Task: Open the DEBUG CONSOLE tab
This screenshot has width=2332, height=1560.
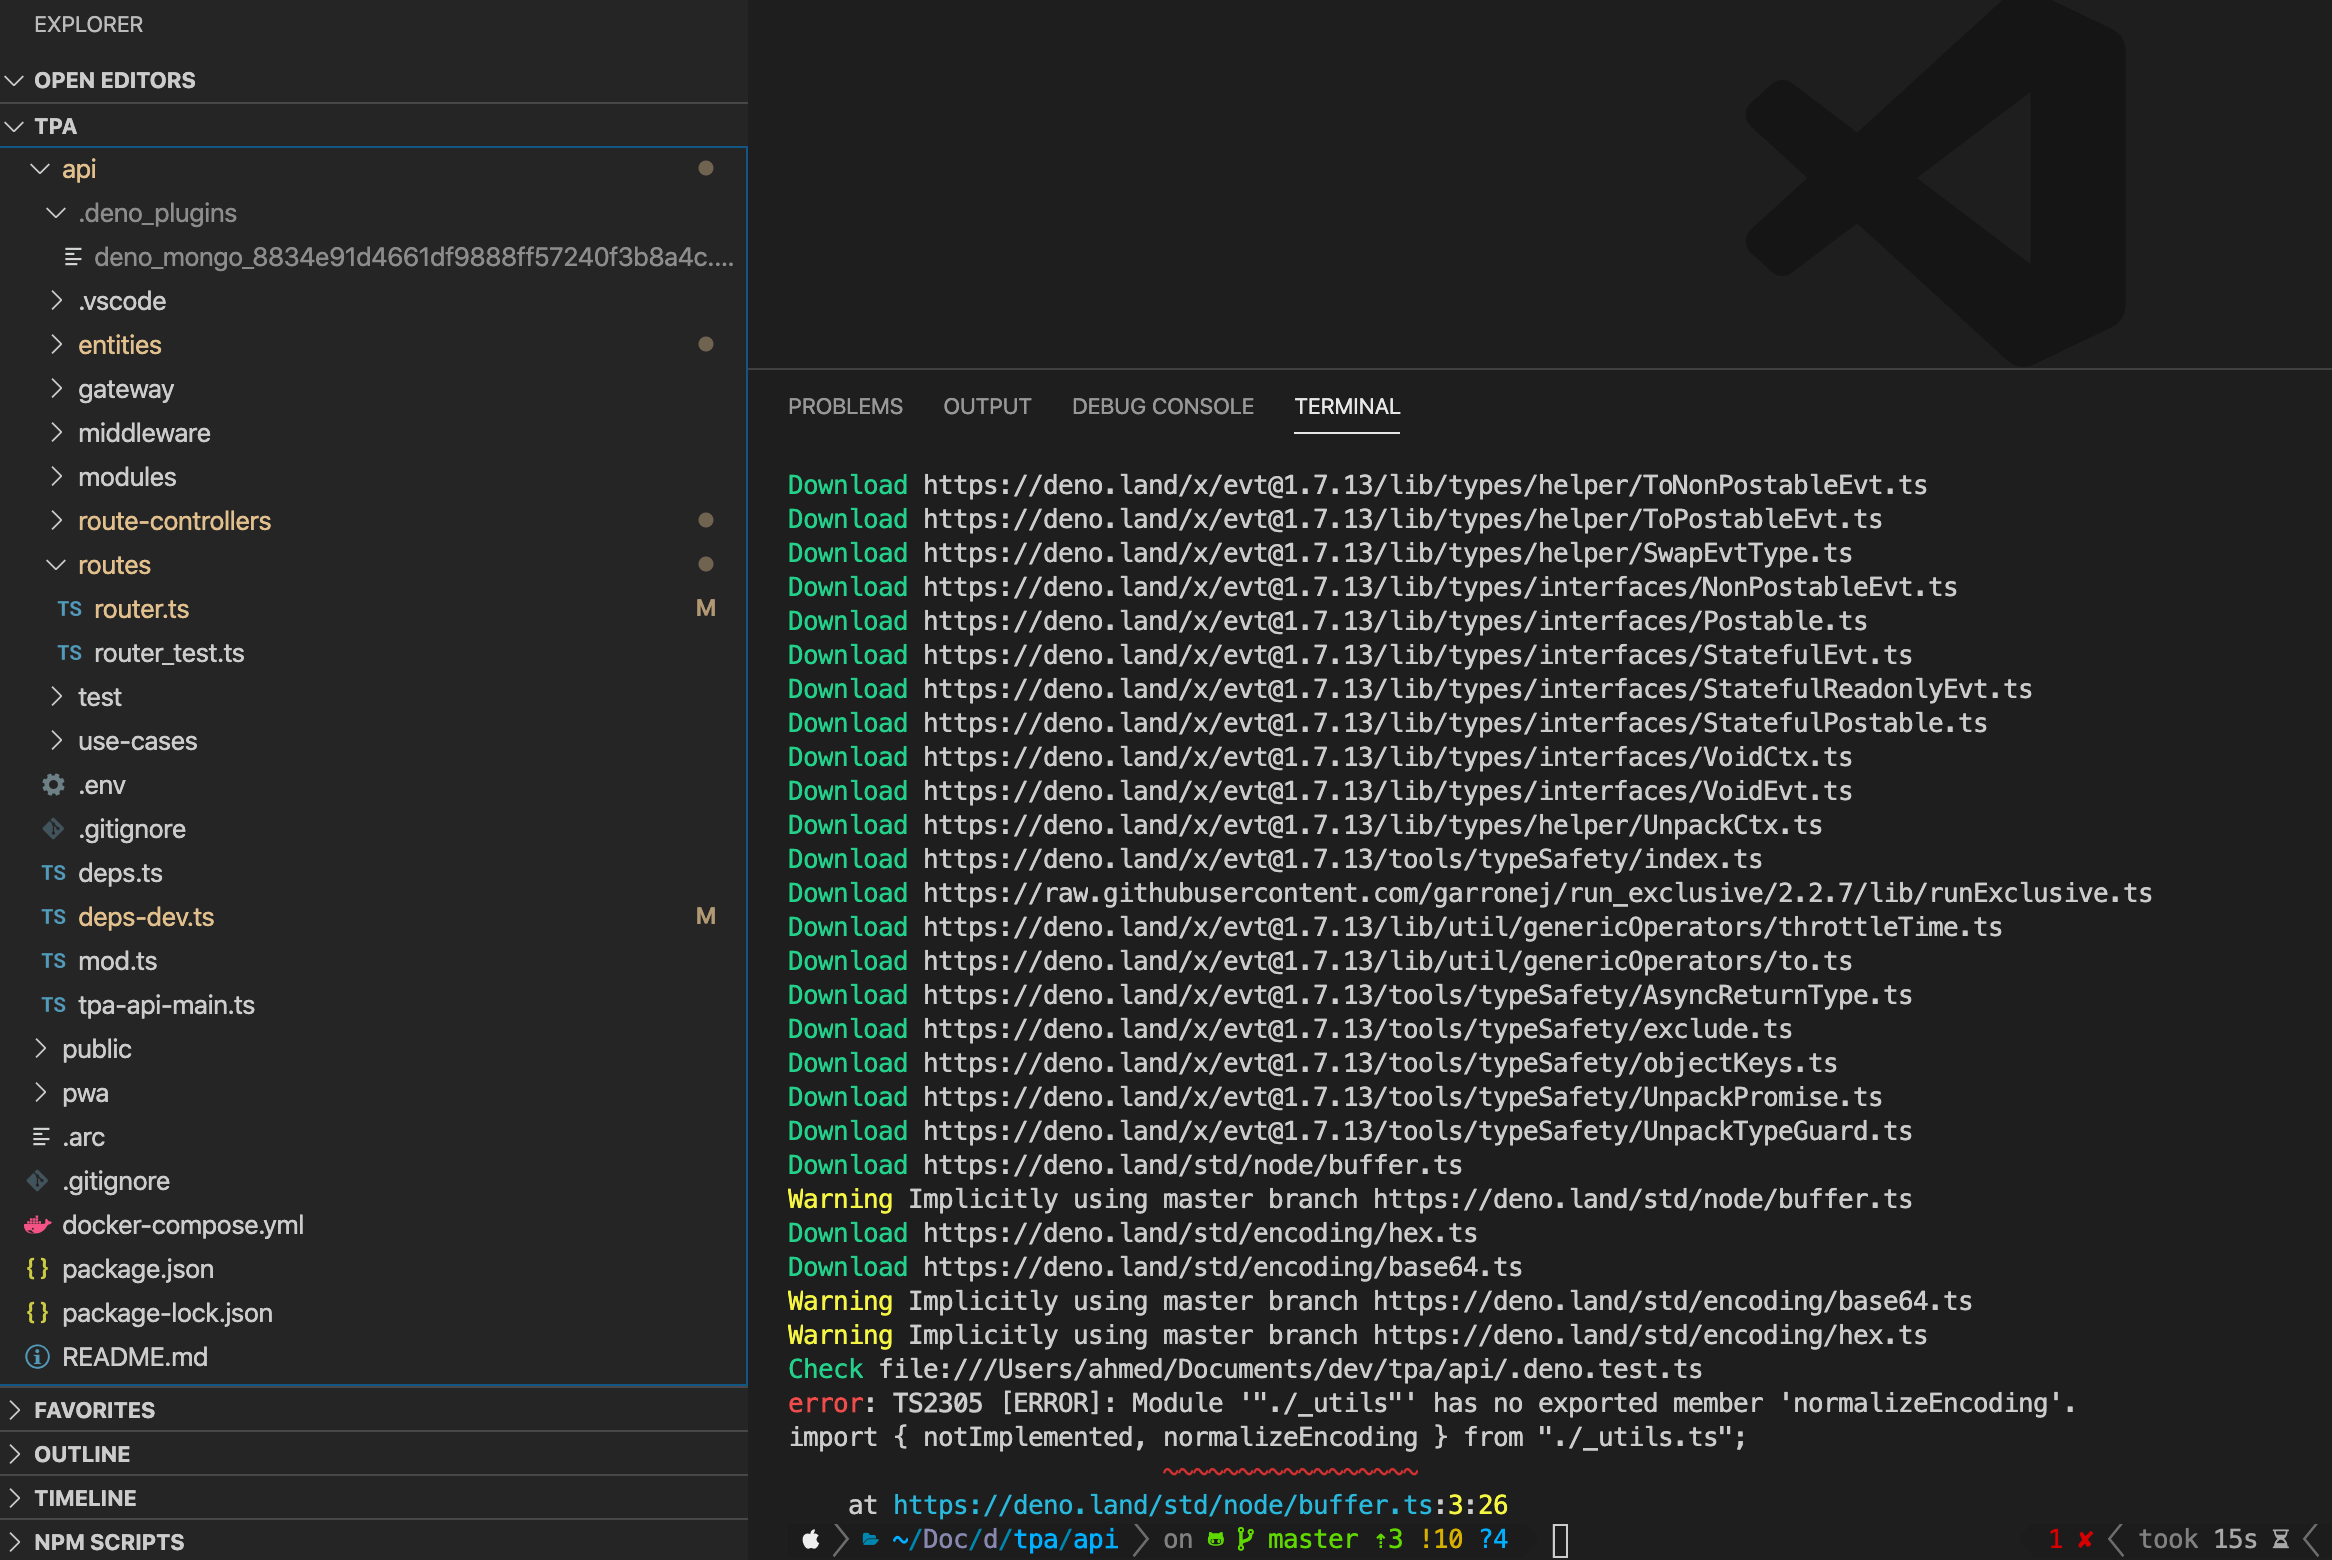Action: click(1162, 407)
